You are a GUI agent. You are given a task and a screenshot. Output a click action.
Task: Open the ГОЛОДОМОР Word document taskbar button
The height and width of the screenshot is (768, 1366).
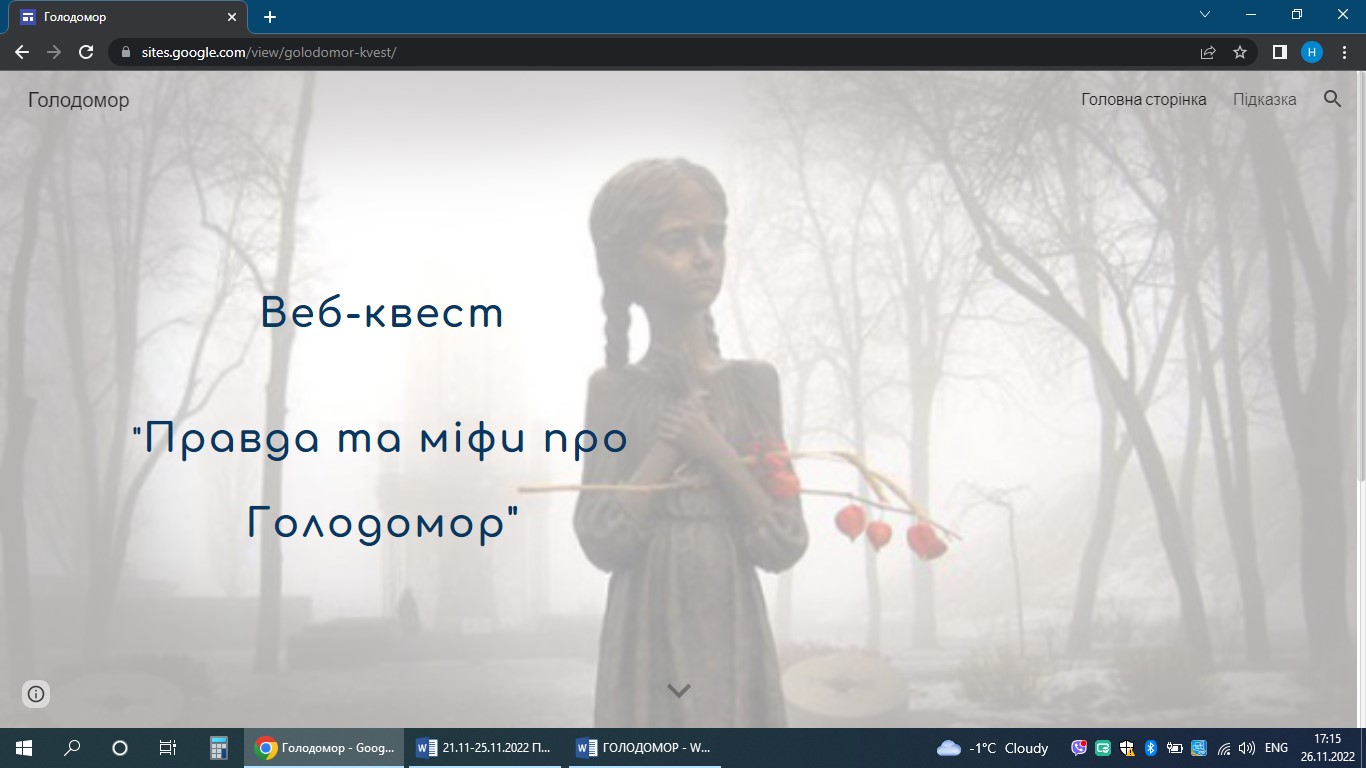coord(644,748)
